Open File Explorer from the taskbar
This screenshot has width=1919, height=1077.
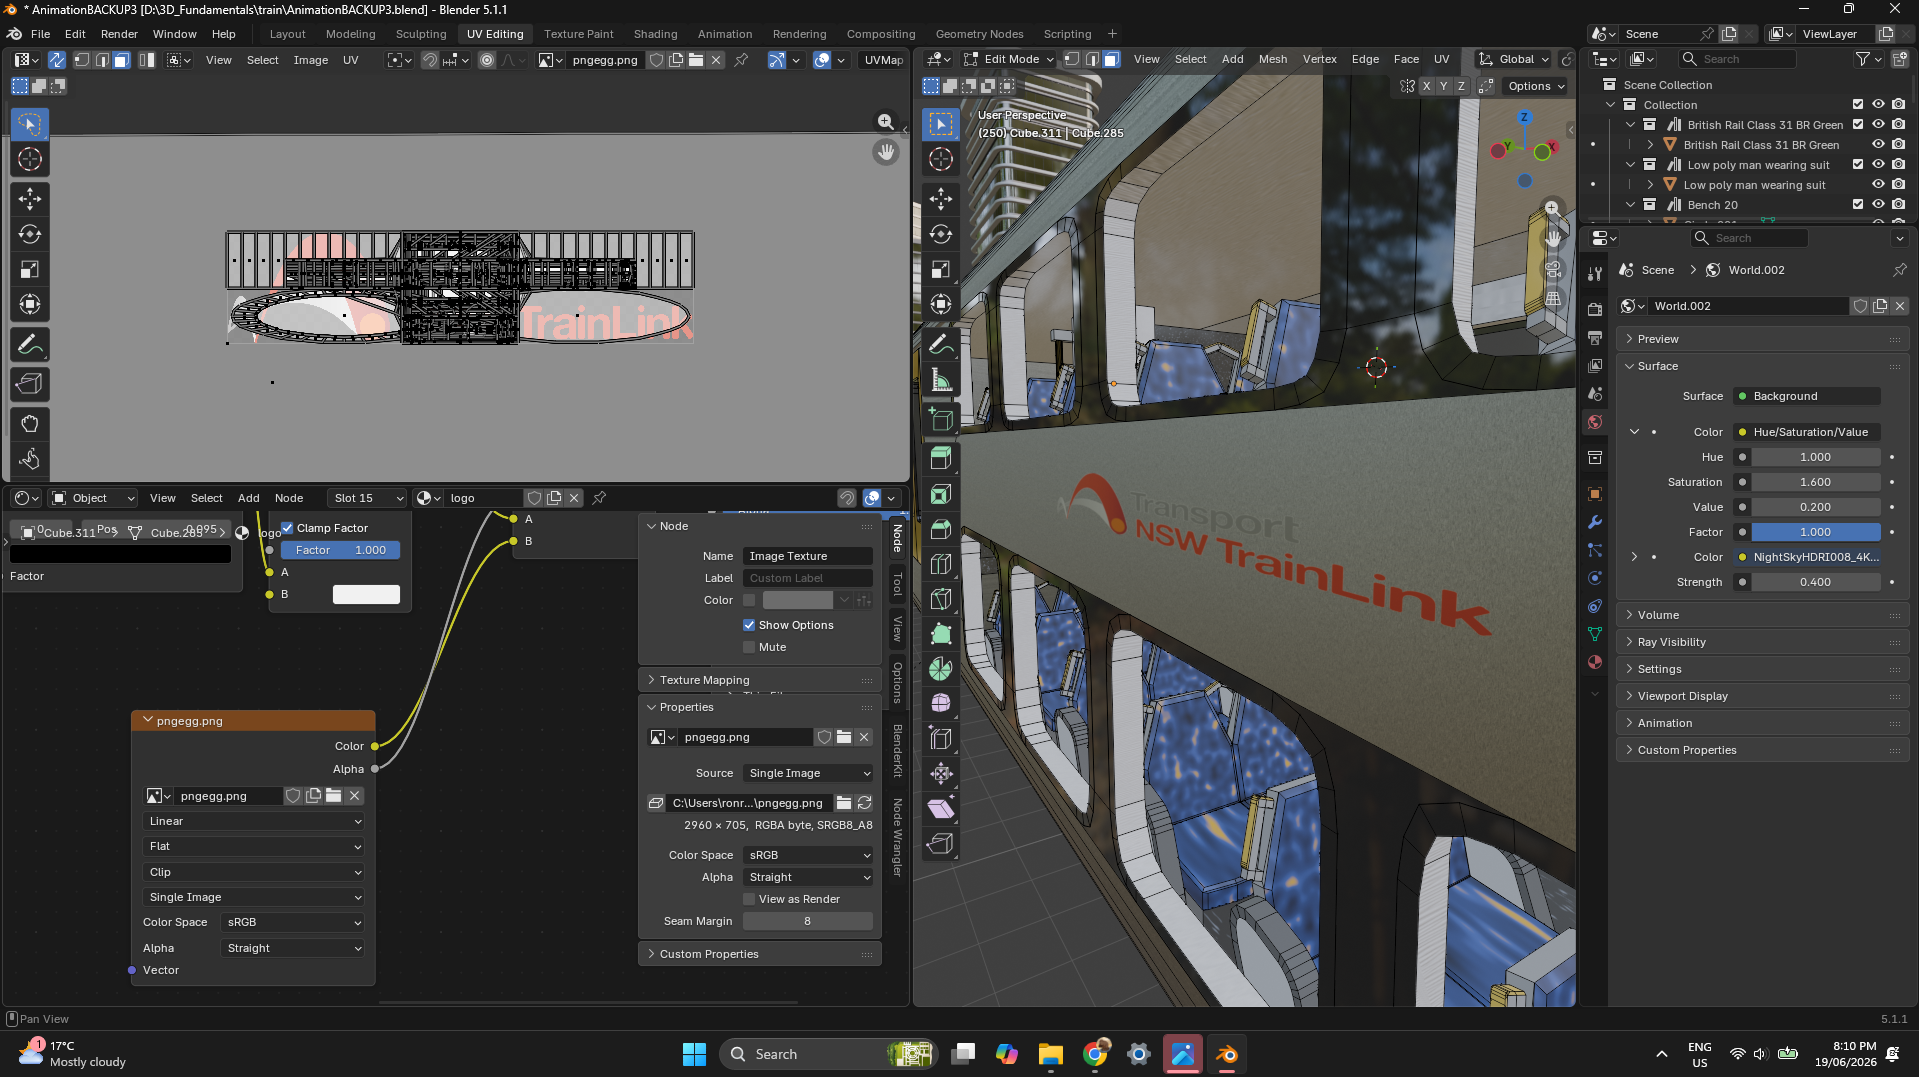[x=1050, y=1054]
